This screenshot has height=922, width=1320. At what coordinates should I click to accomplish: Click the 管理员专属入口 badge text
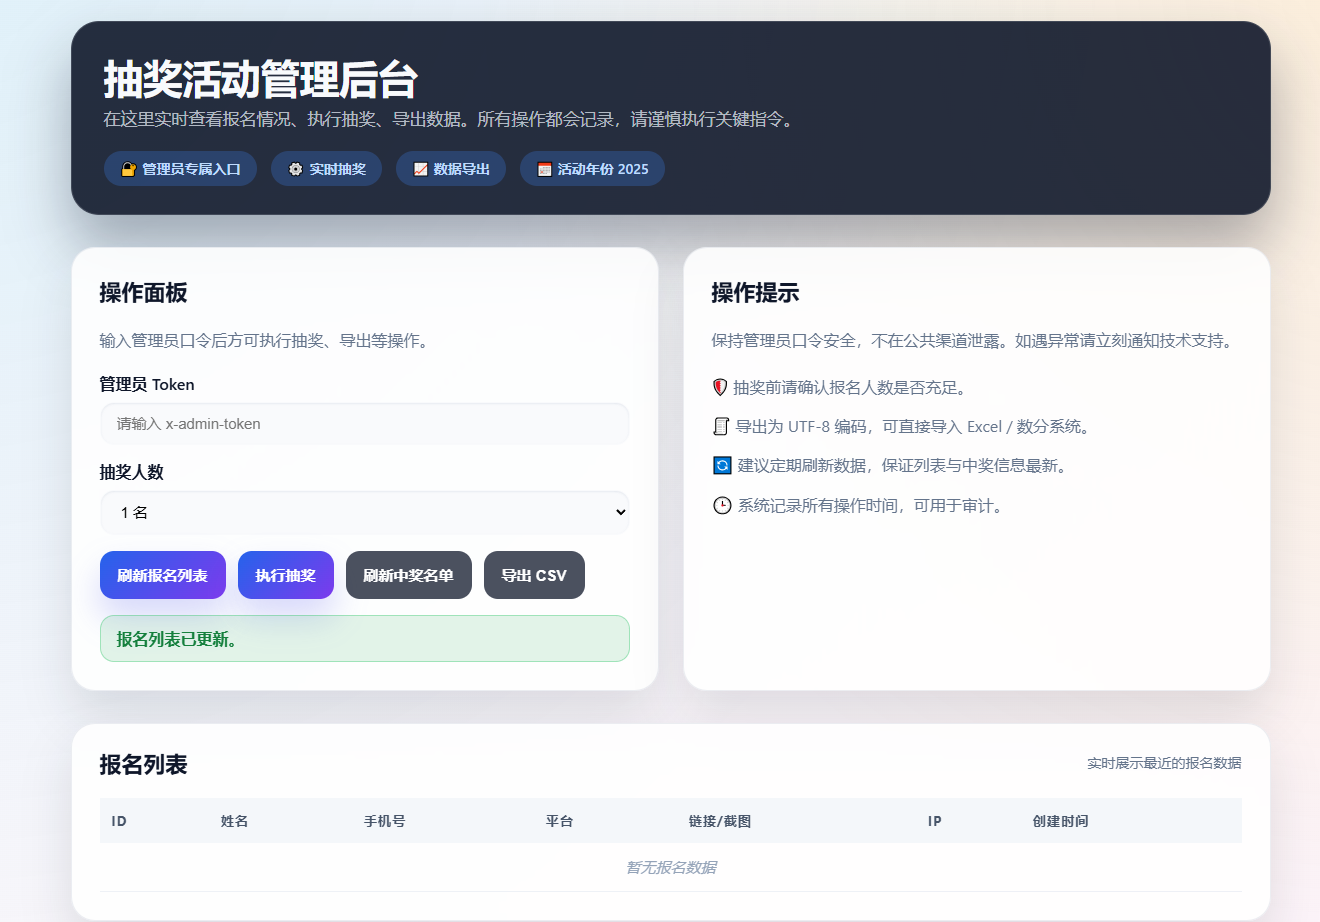pos(191,169)
